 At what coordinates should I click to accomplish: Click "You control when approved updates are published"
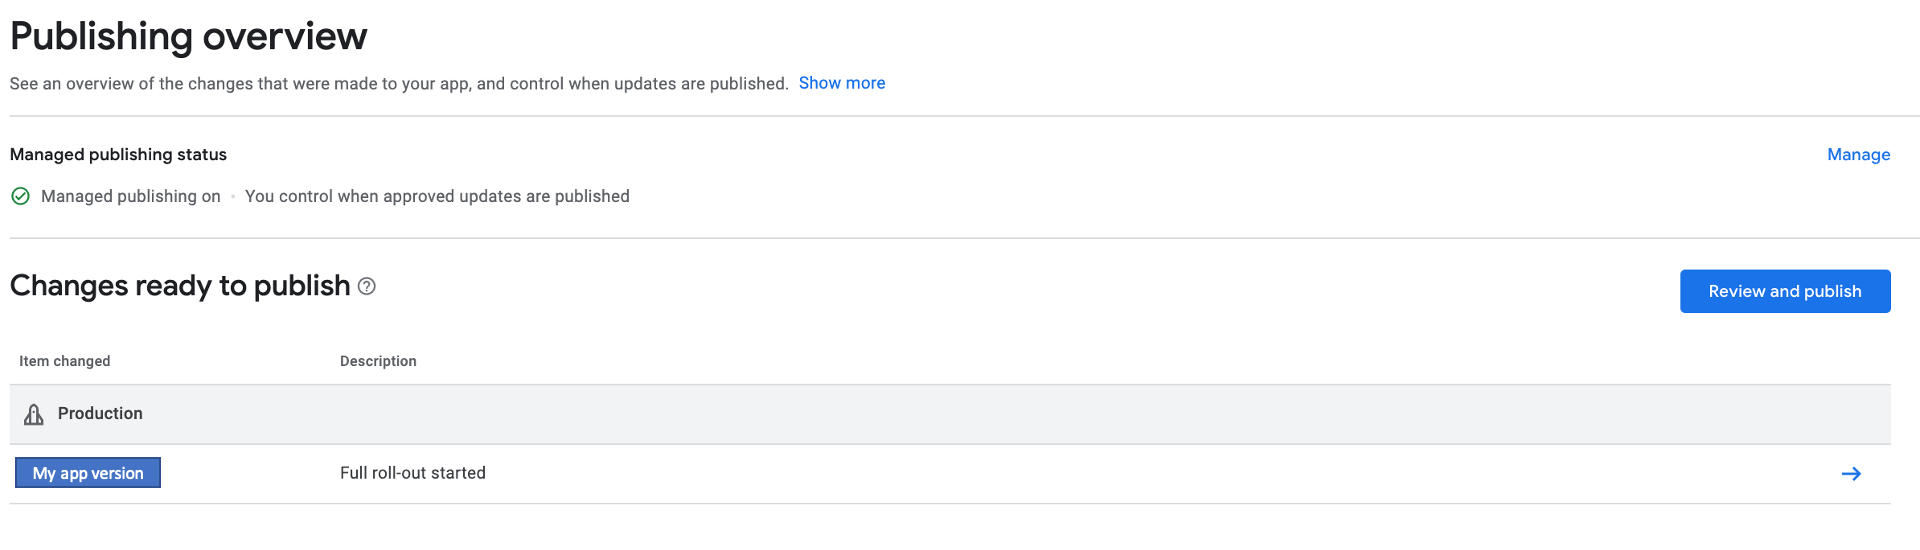tap(437, 196)
